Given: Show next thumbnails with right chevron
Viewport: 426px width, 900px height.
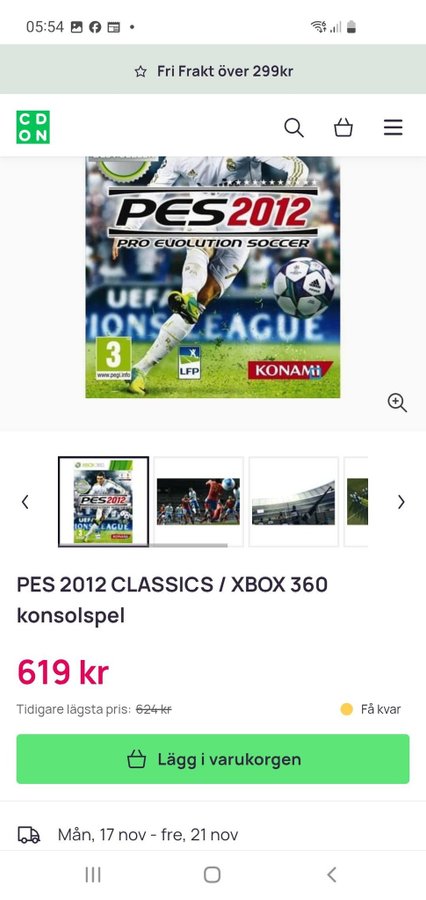Looking at the screenshot, I should (401, 502).
